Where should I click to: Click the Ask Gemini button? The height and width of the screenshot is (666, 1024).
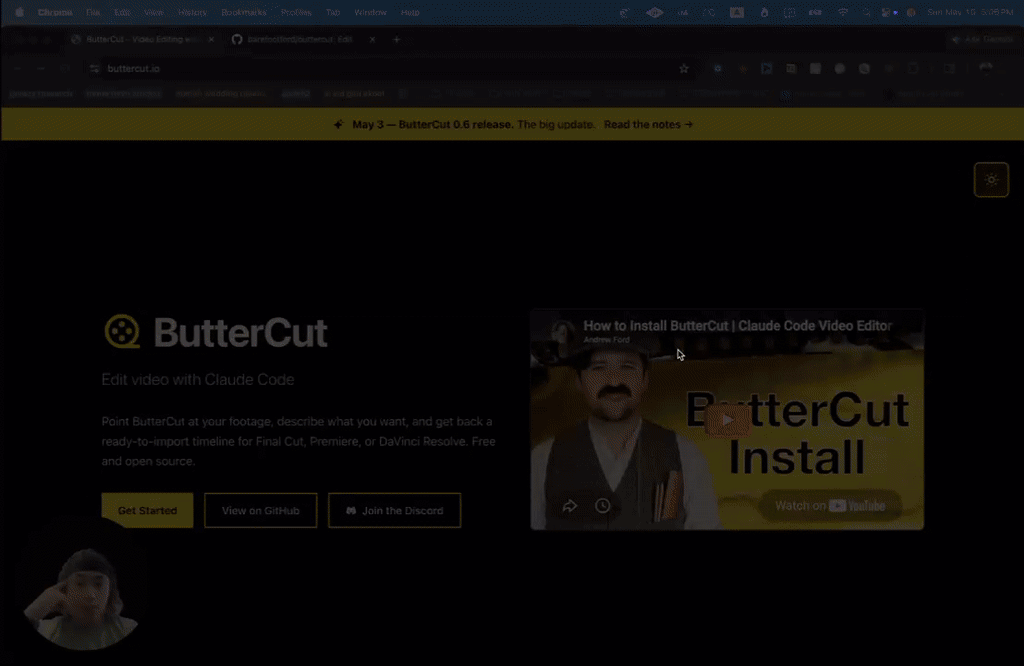point(982,39)
